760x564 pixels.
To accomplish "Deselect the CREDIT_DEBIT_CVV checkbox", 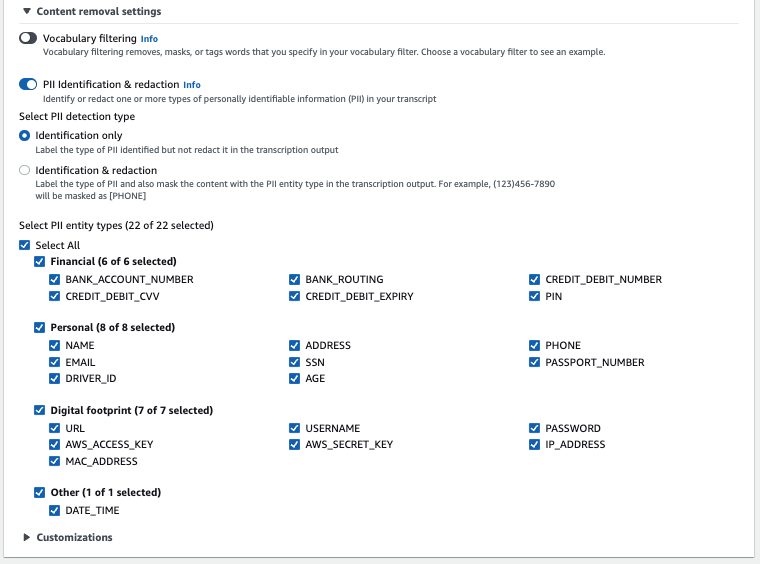I will pyautogui.click(x=55, y=296).
